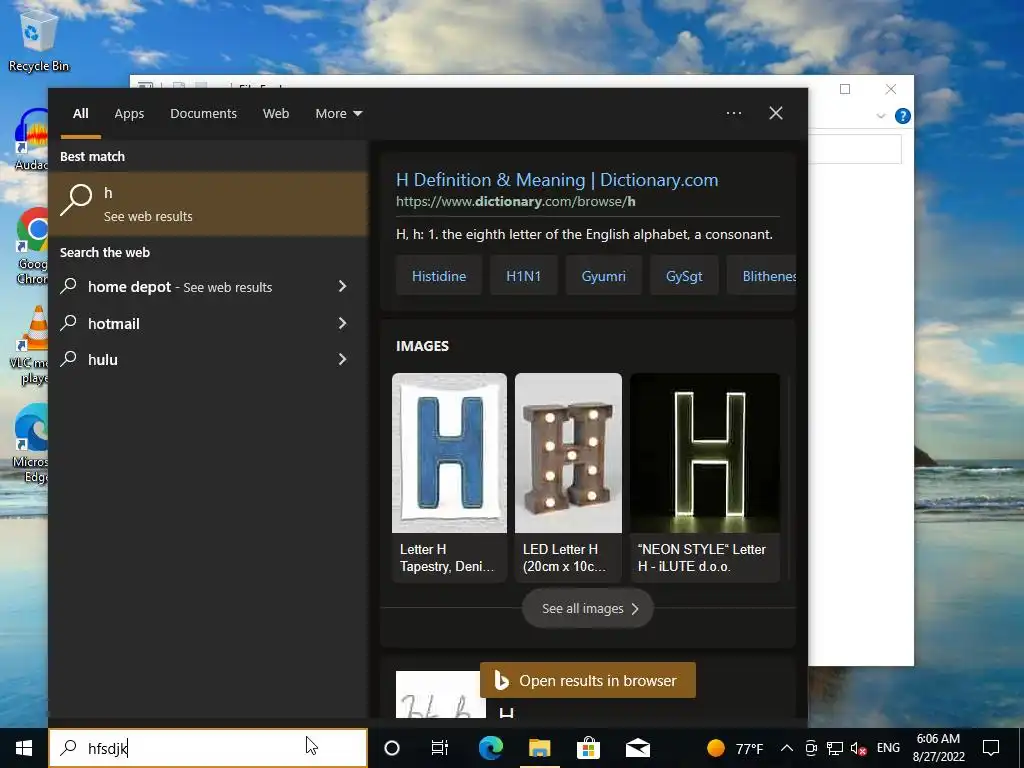This screenshot has height=768, width=1024.
Task: Open File Explorer from the taskbar
Action: (539, 748)
